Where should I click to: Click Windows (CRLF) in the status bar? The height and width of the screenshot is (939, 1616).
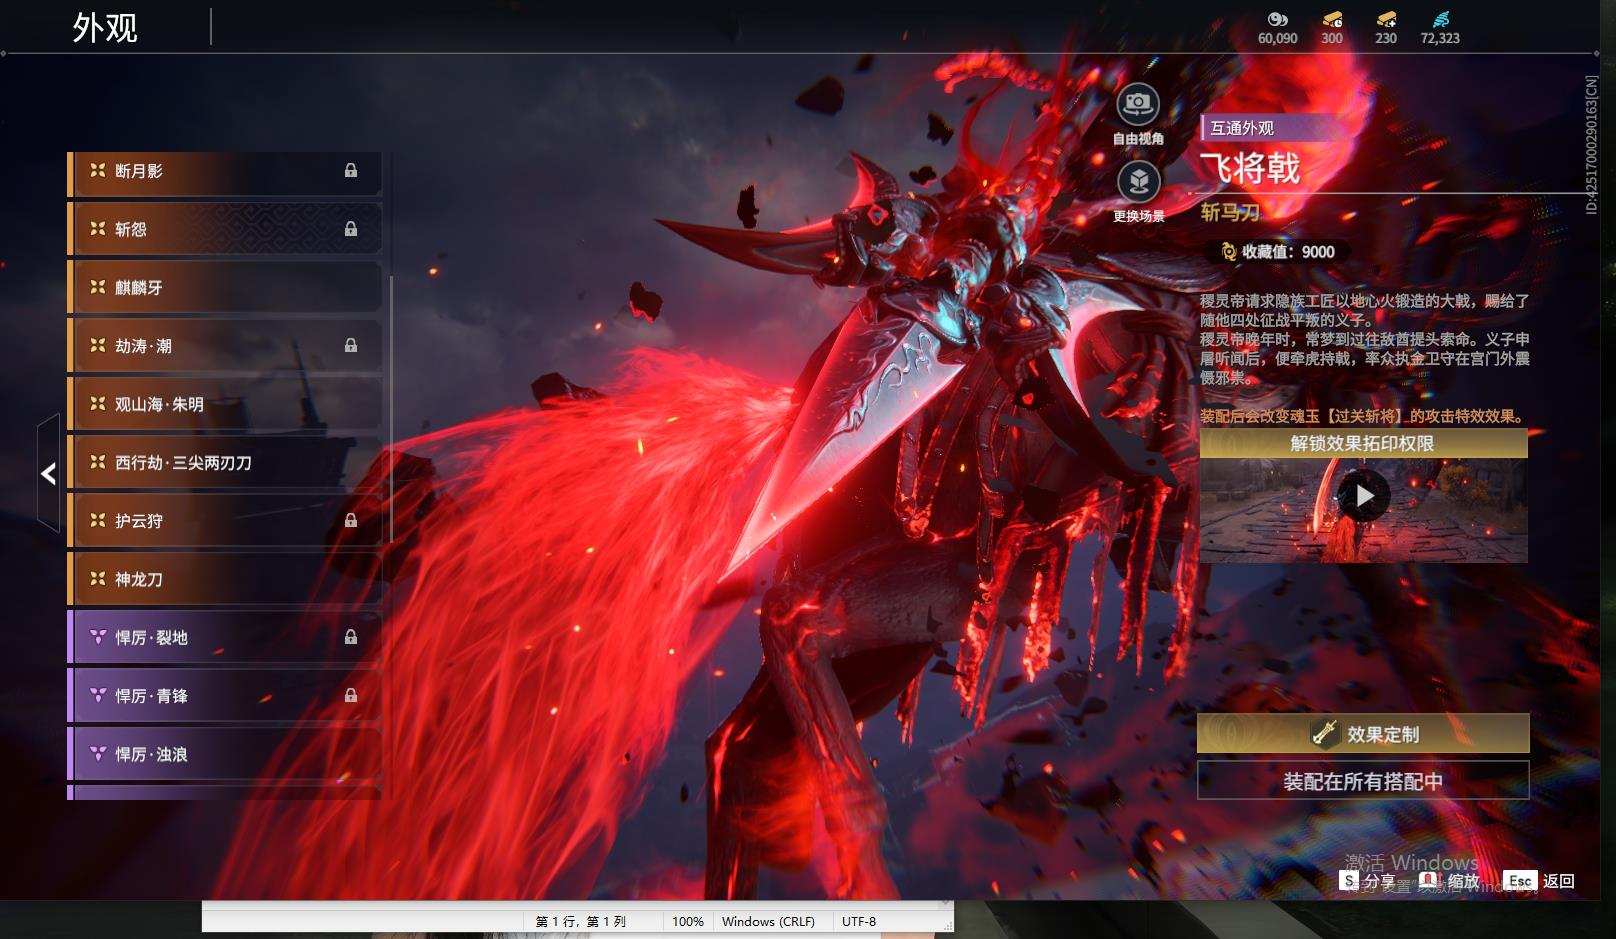click(768, 921)
